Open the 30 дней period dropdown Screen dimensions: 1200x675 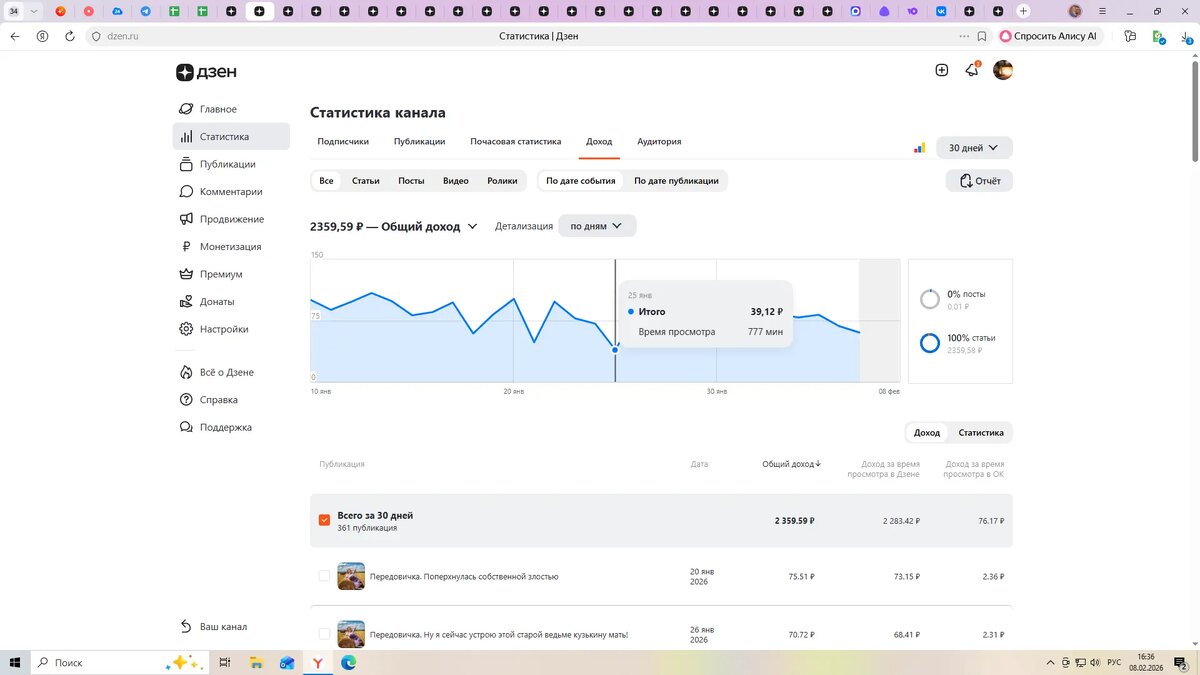[974, 148]
